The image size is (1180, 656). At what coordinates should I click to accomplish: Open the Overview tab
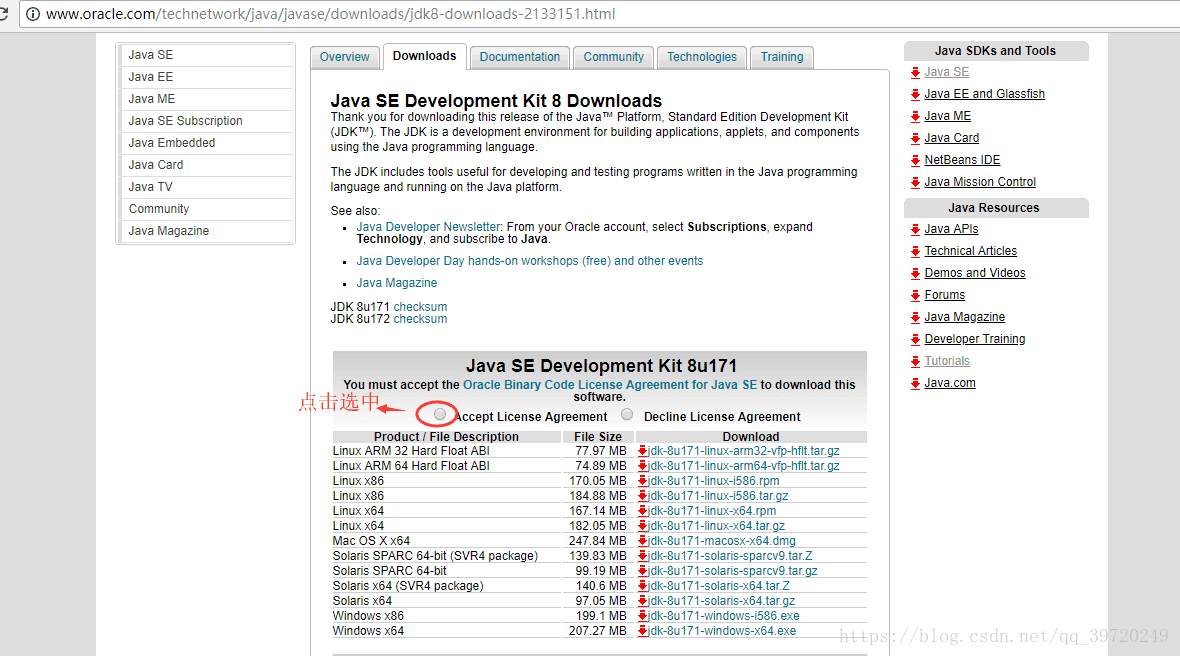pyautogui.click(x=345, y=57)
